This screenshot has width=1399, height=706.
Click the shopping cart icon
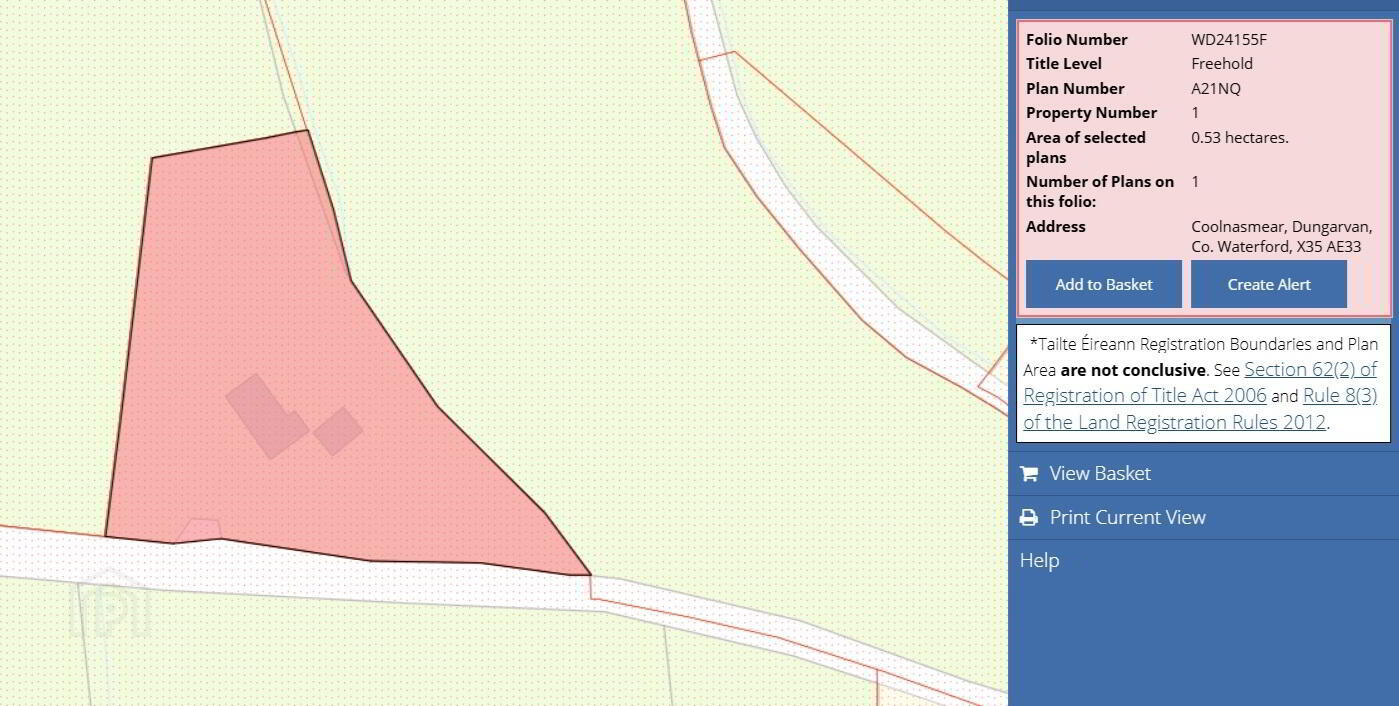tap(1029, 474)
